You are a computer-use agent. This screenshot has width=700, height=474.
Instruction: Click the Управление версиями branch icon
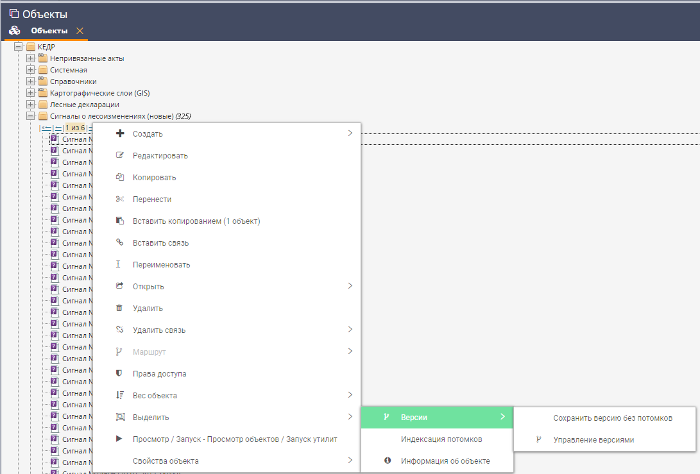click(x=539, y=439)
